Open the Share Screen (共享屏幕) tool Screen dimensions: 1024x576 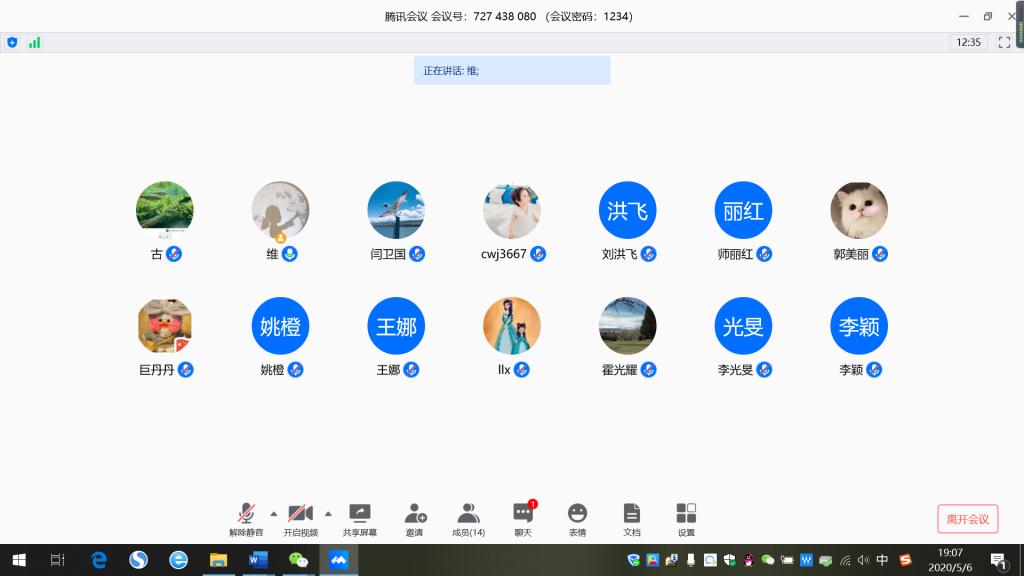pos(359,519)
